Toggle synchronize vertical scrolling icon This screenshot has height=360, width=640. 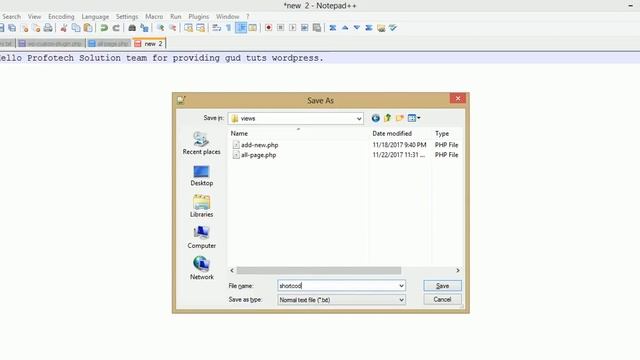188,28
